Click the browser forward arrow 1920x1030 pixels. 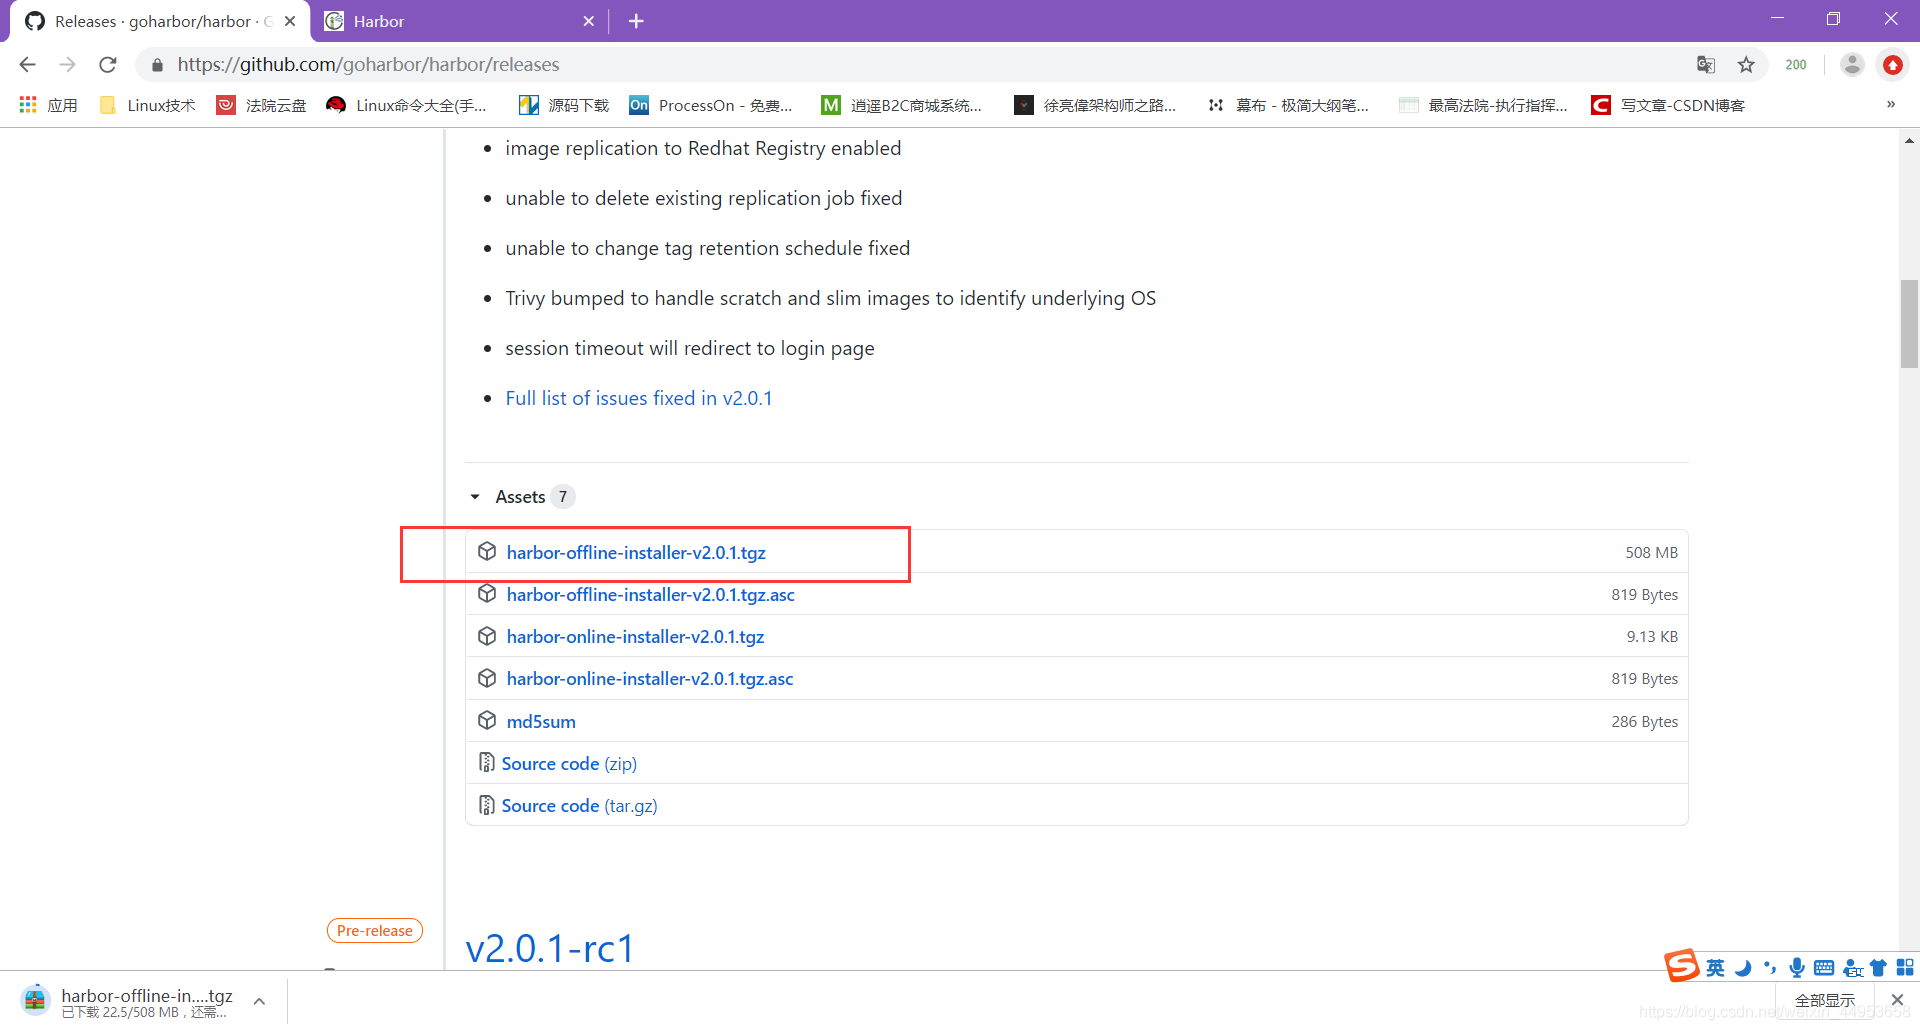[67, 65]
